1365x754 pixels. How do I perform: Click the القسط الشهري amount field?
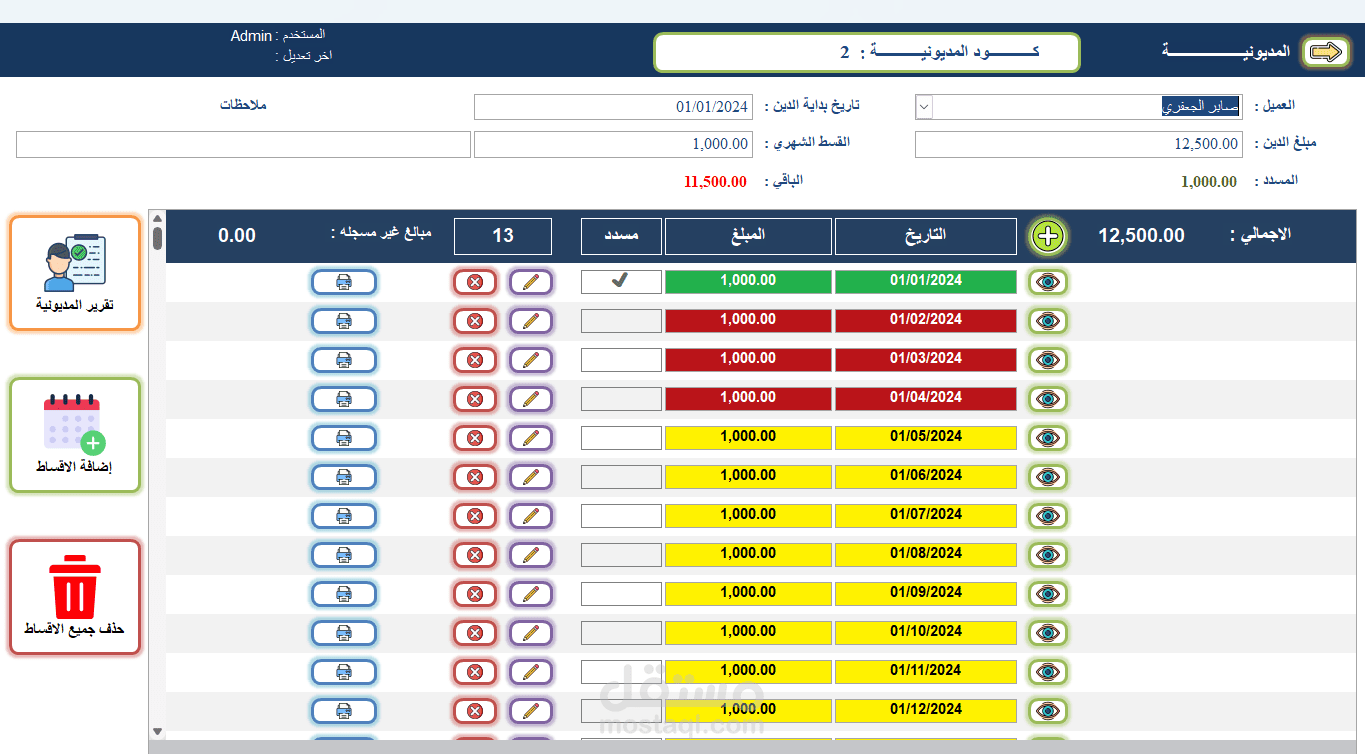[613, 143]
